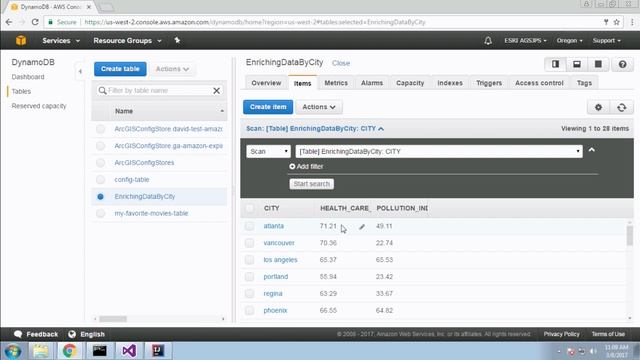640x360 pixels.
Task: Clear the table name filter with X
Action: pos(217,91)
